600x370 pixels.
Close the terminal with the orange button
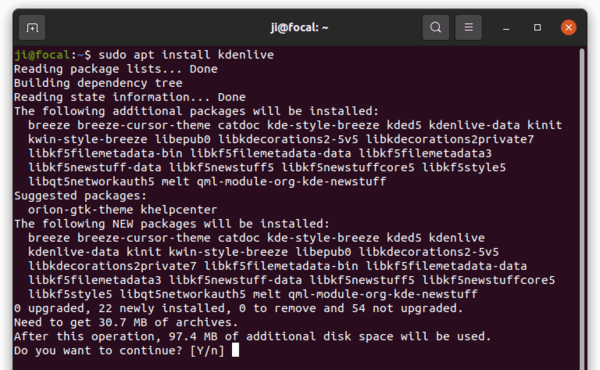[569, 28]
